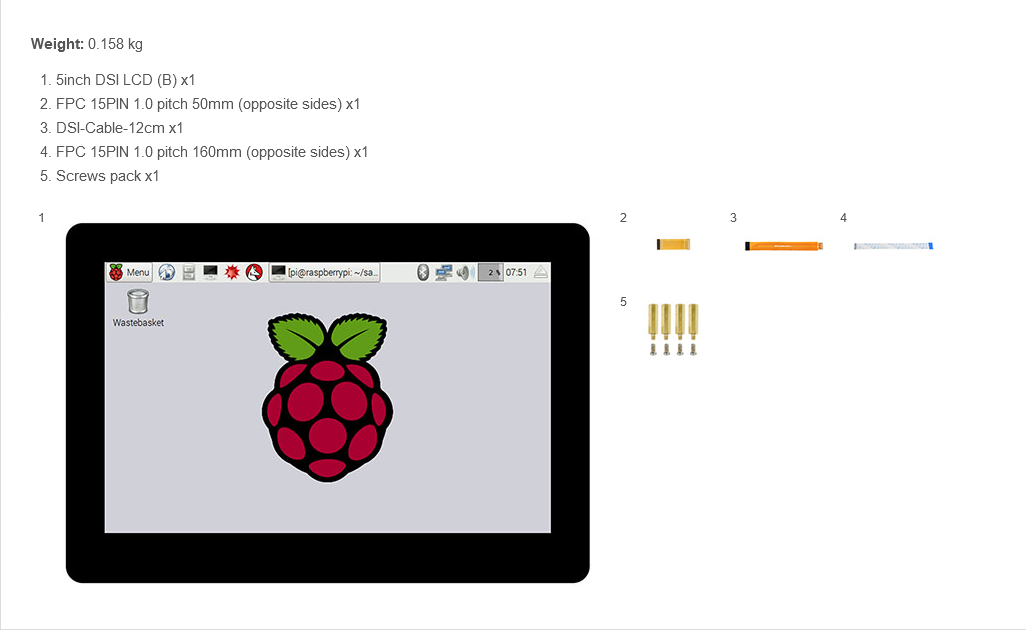Click the orange DSI cable image

[783, 246]
